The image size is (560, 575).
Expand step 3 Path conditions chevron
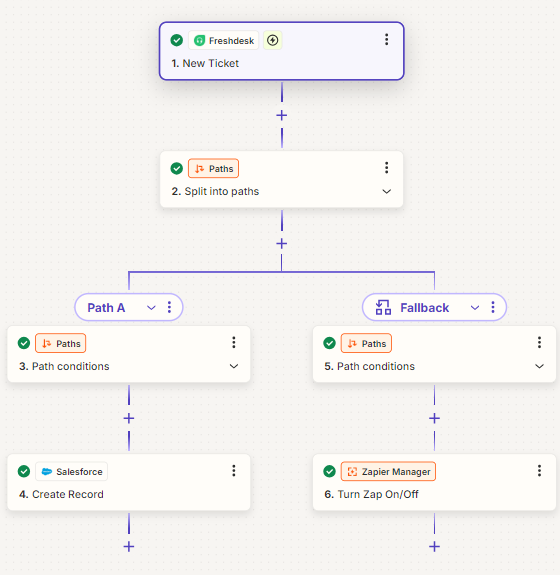click(234, 366)
